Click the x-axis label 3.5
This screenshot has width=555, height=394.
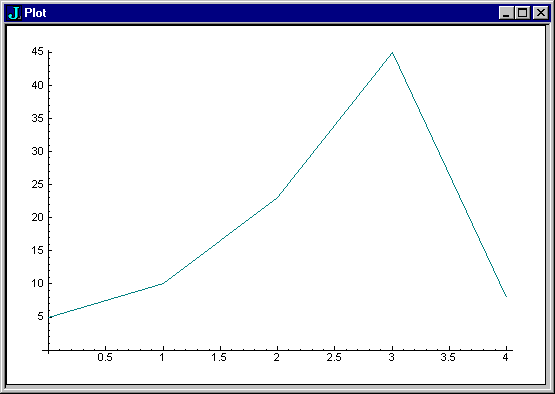(448, 358)
